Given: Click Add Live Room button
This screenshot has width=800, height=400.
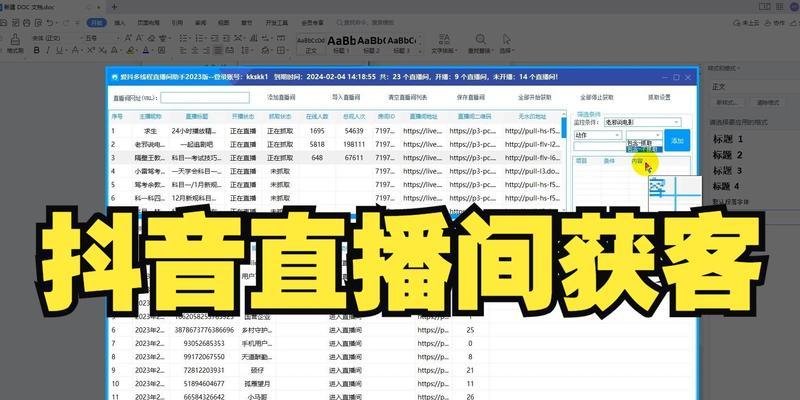Looking at the screenshot, I should click(281, 97).
